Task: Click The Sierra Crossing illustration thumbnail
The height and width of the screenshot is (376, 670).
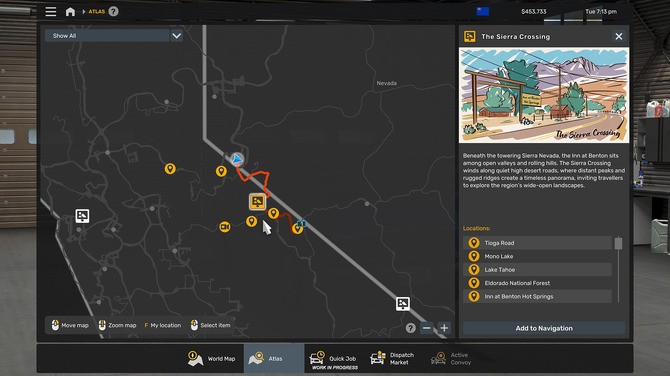Action: click(544, 95)
